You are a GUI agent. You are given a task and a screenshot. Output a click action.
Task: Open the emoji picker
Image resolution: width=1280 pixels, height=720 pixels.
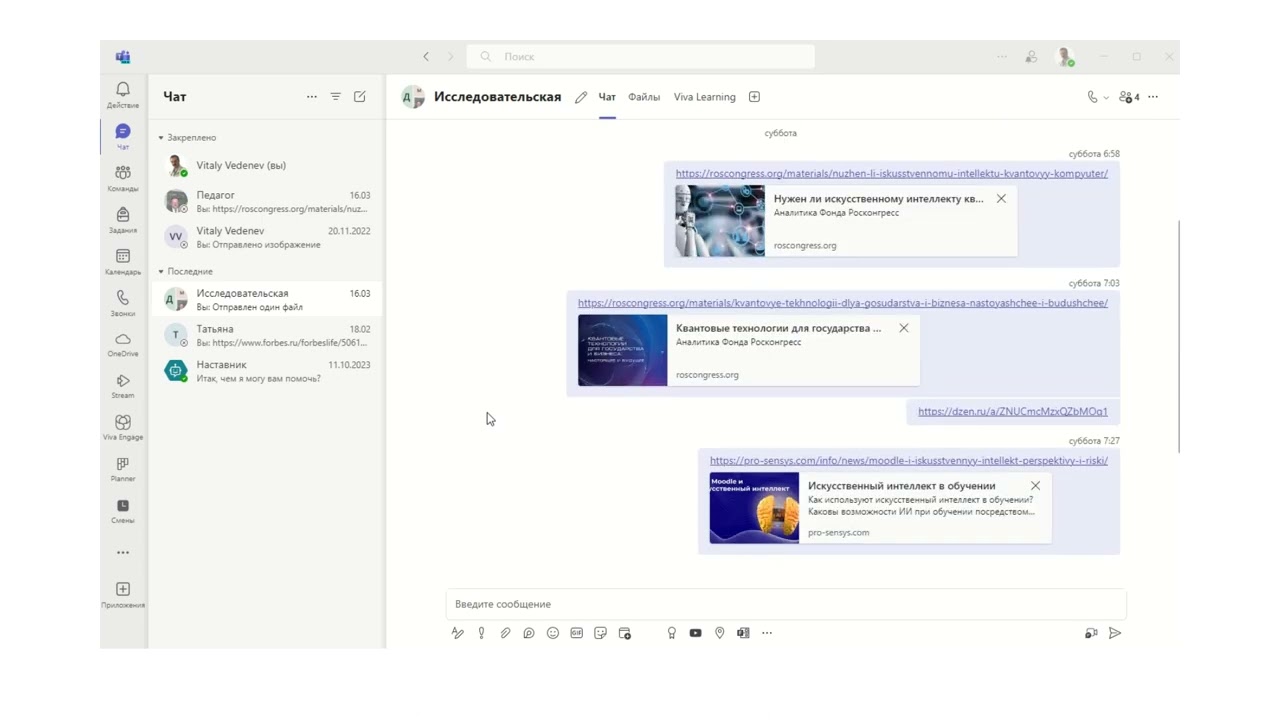(x=553, y=633)
